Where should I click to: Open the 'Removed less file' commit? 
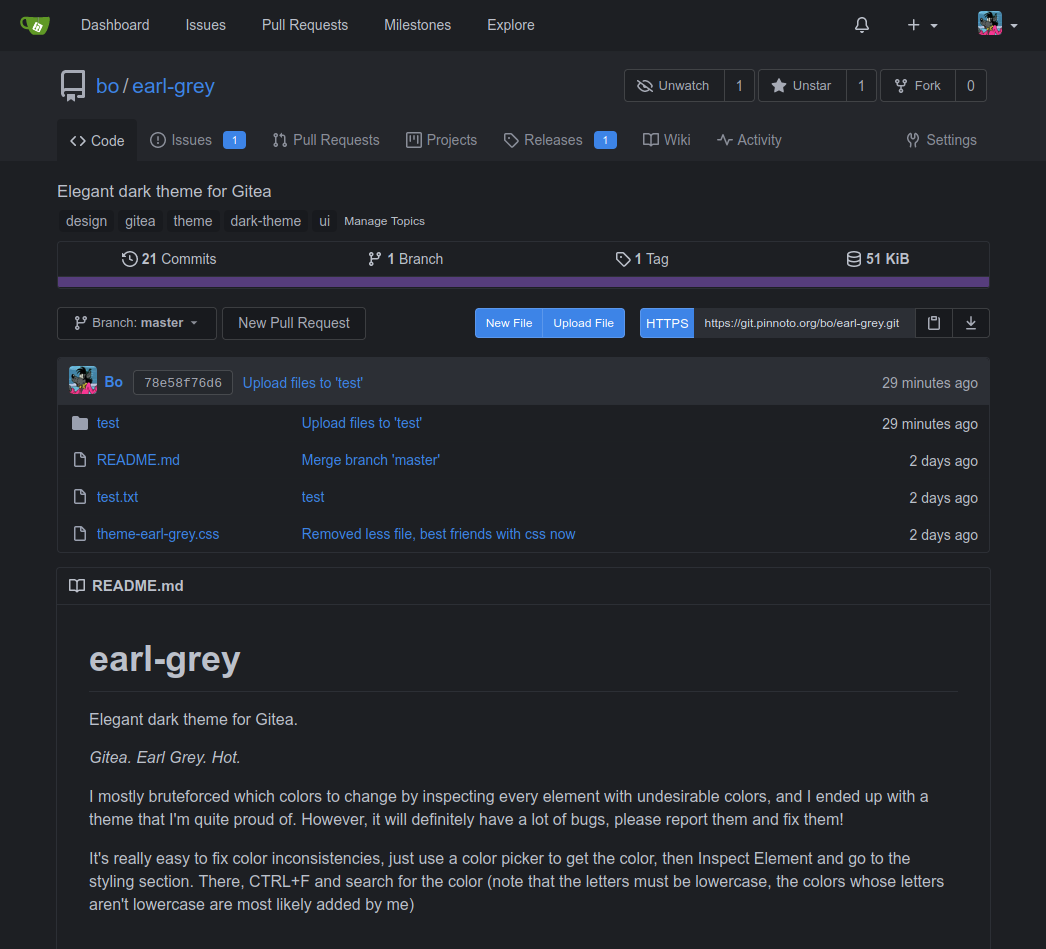click(438, 534)
